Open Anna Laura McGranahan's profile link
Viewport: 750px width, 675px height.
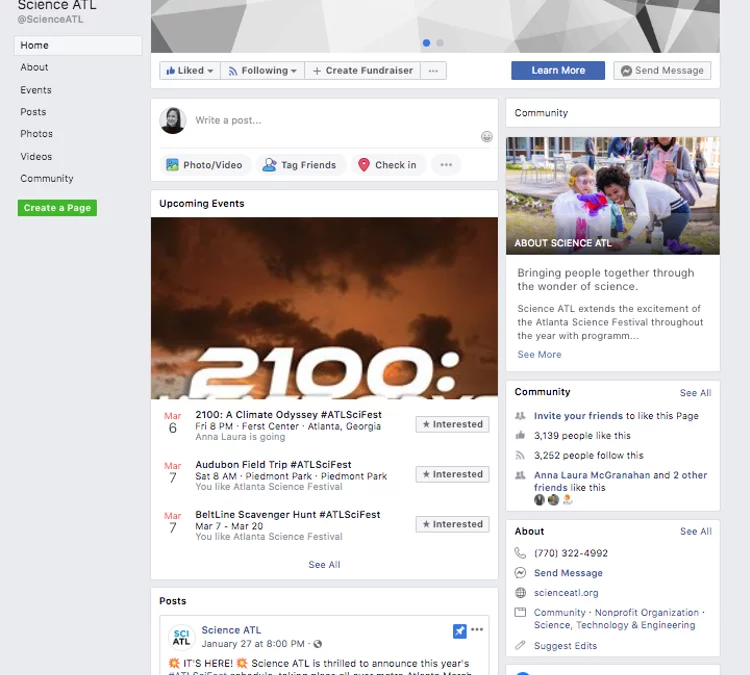[x=592, y=475]
